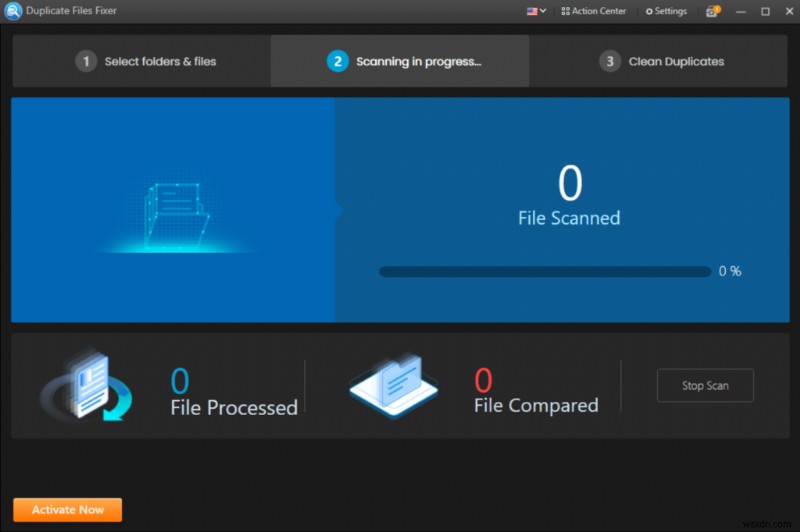The height and width of the screenshot is (532, 800).
Task: Open Settings from the title bar
Action: click(666, 11)
